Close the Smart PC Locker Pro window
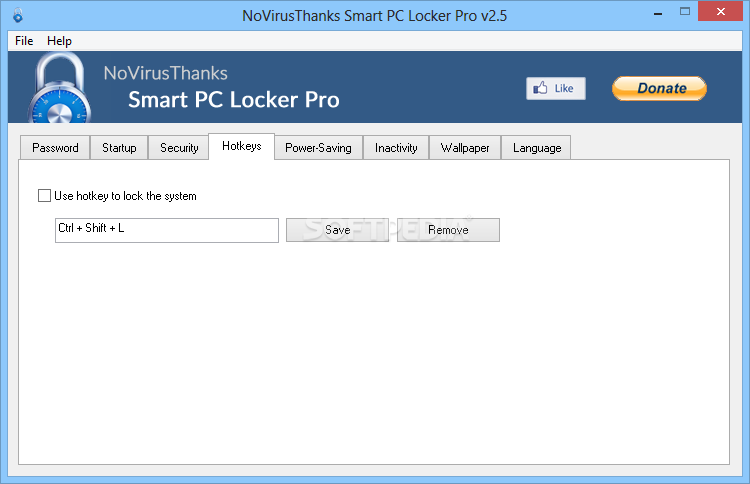Screen dimensions: 750x484 (720, 11)
